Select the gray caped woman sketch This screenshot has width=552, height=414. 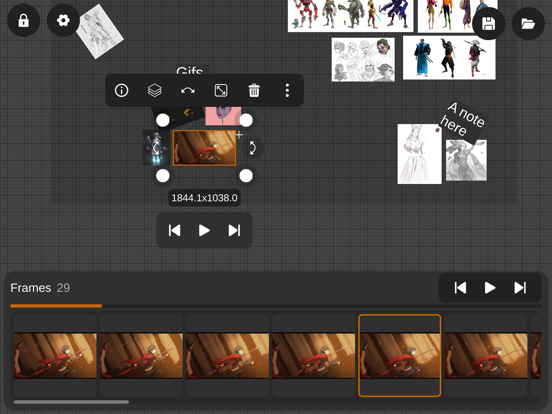466,160
